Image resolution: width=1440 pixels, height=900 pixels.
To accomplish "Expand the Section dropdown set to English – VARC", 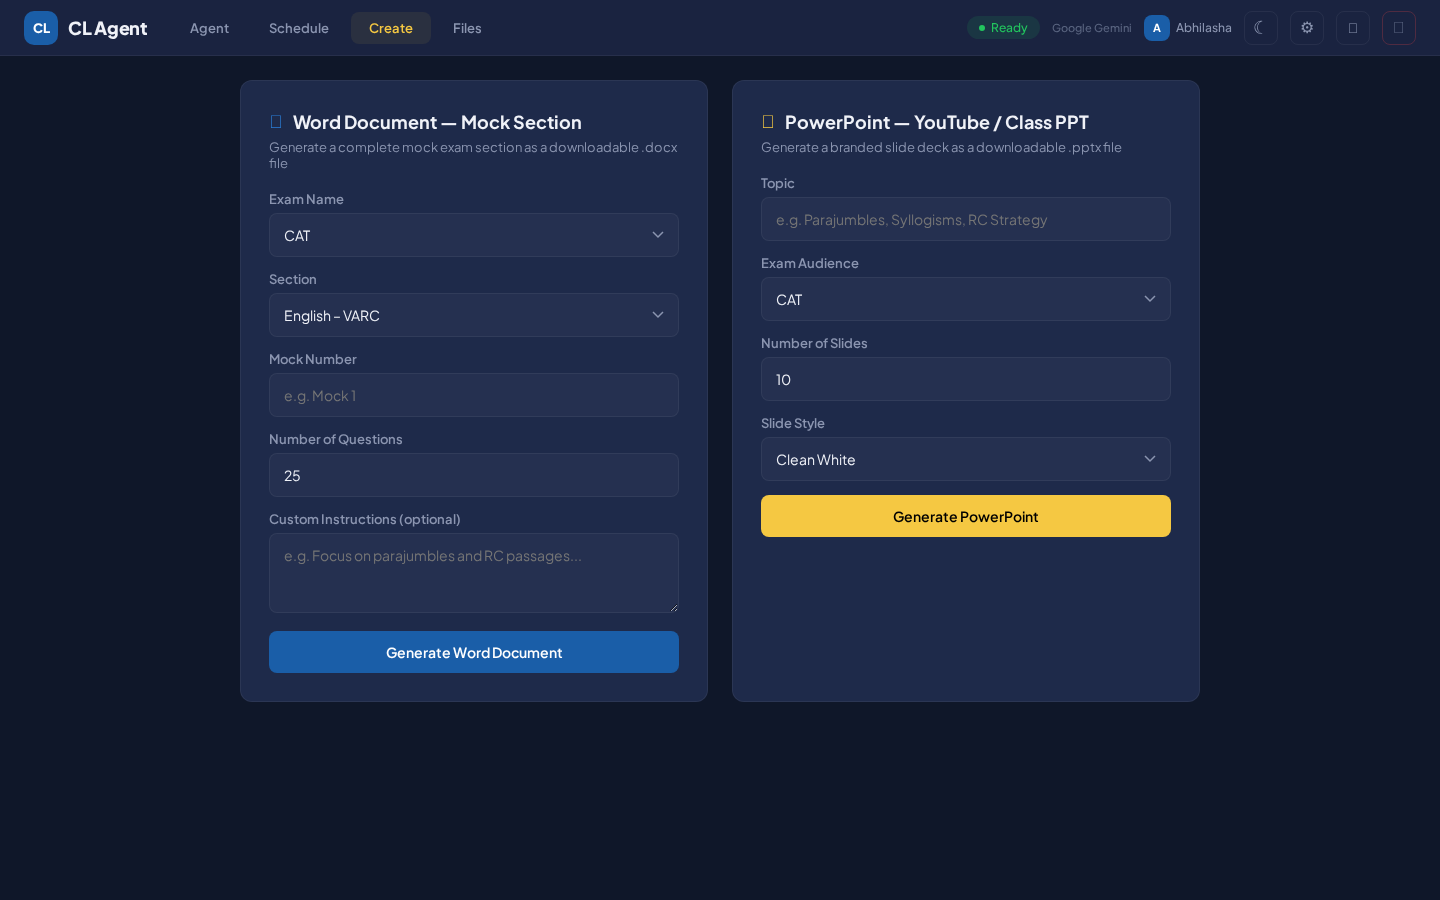I will coord(473,315).
